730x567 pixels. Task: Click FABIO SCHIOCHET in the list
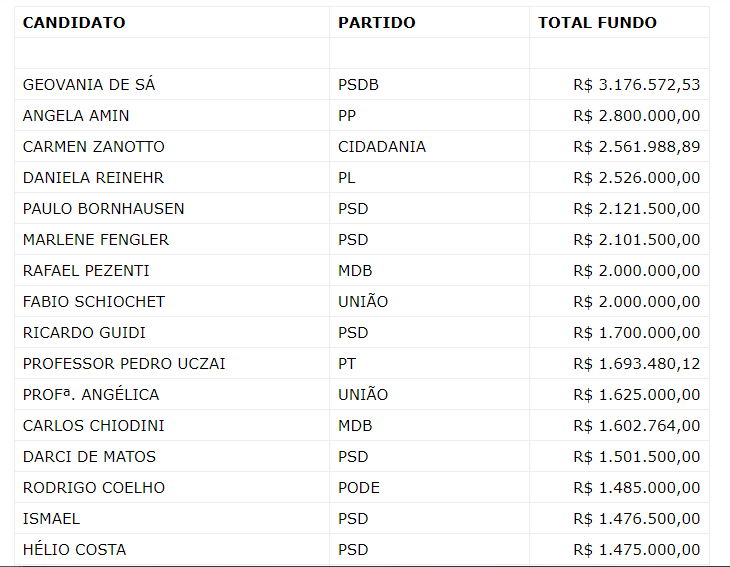tap(94, 302)
